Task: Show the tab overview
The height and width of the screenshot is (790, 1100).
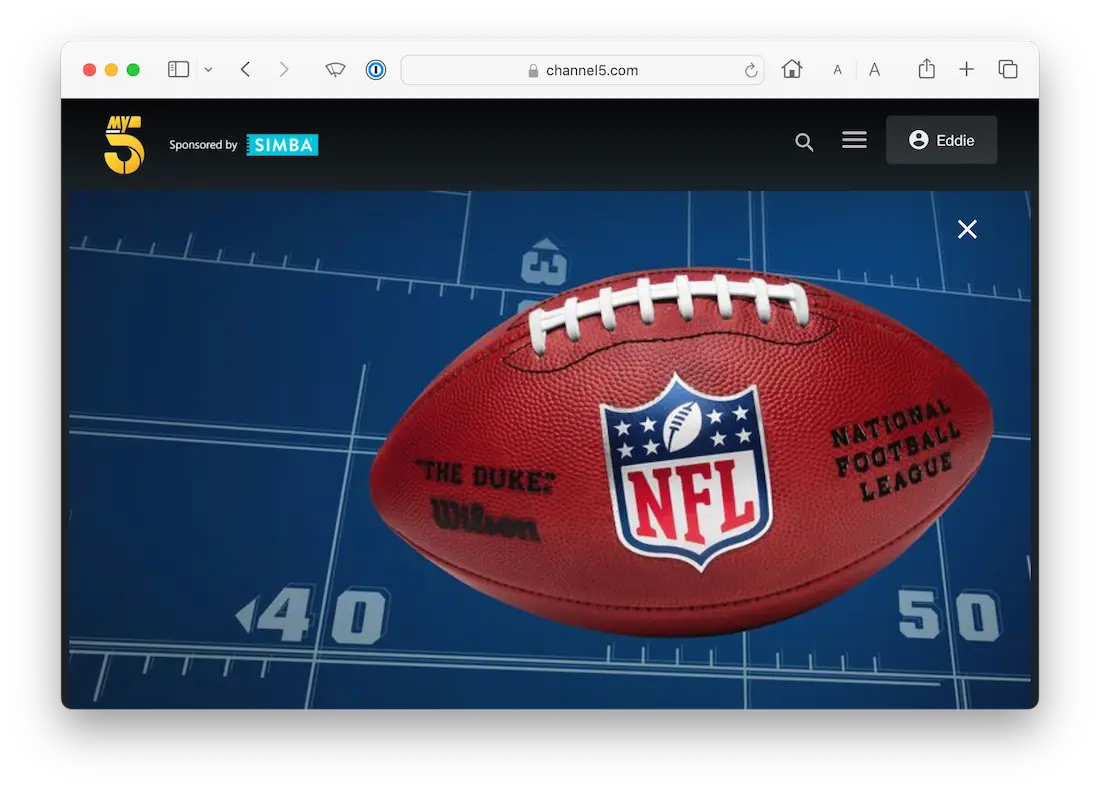Action: (x=1008, y=69)
